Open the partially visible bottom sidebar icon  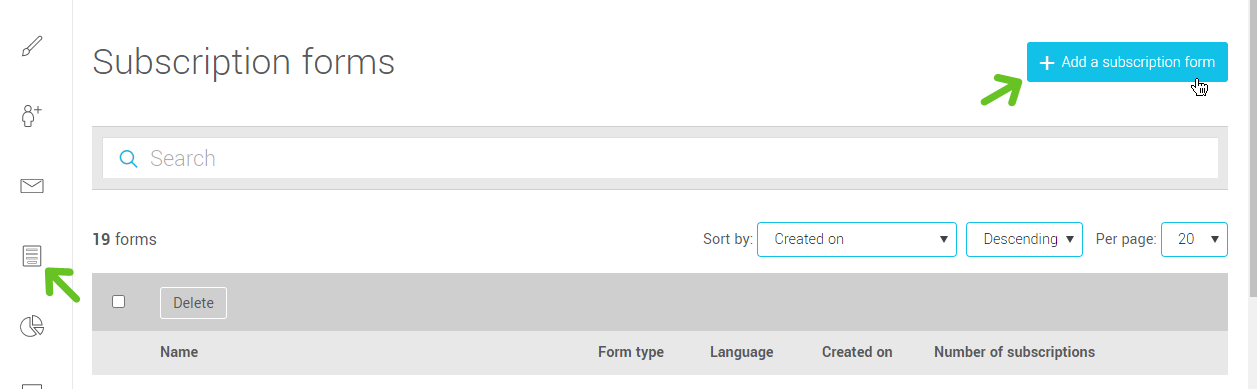pyautogui.click(x=32, y=385)
